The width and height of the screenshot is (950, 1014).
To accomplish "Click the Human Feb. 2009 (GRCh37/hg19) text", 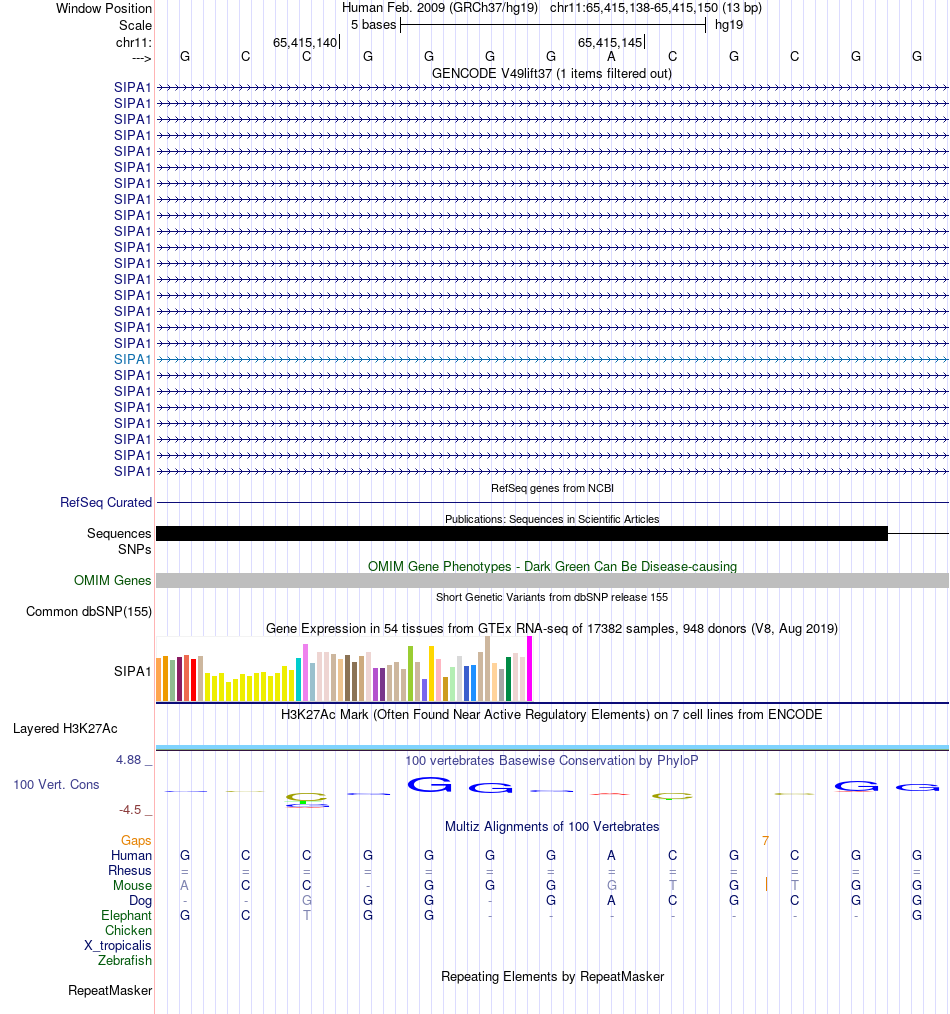I will (x=440, y=8).
